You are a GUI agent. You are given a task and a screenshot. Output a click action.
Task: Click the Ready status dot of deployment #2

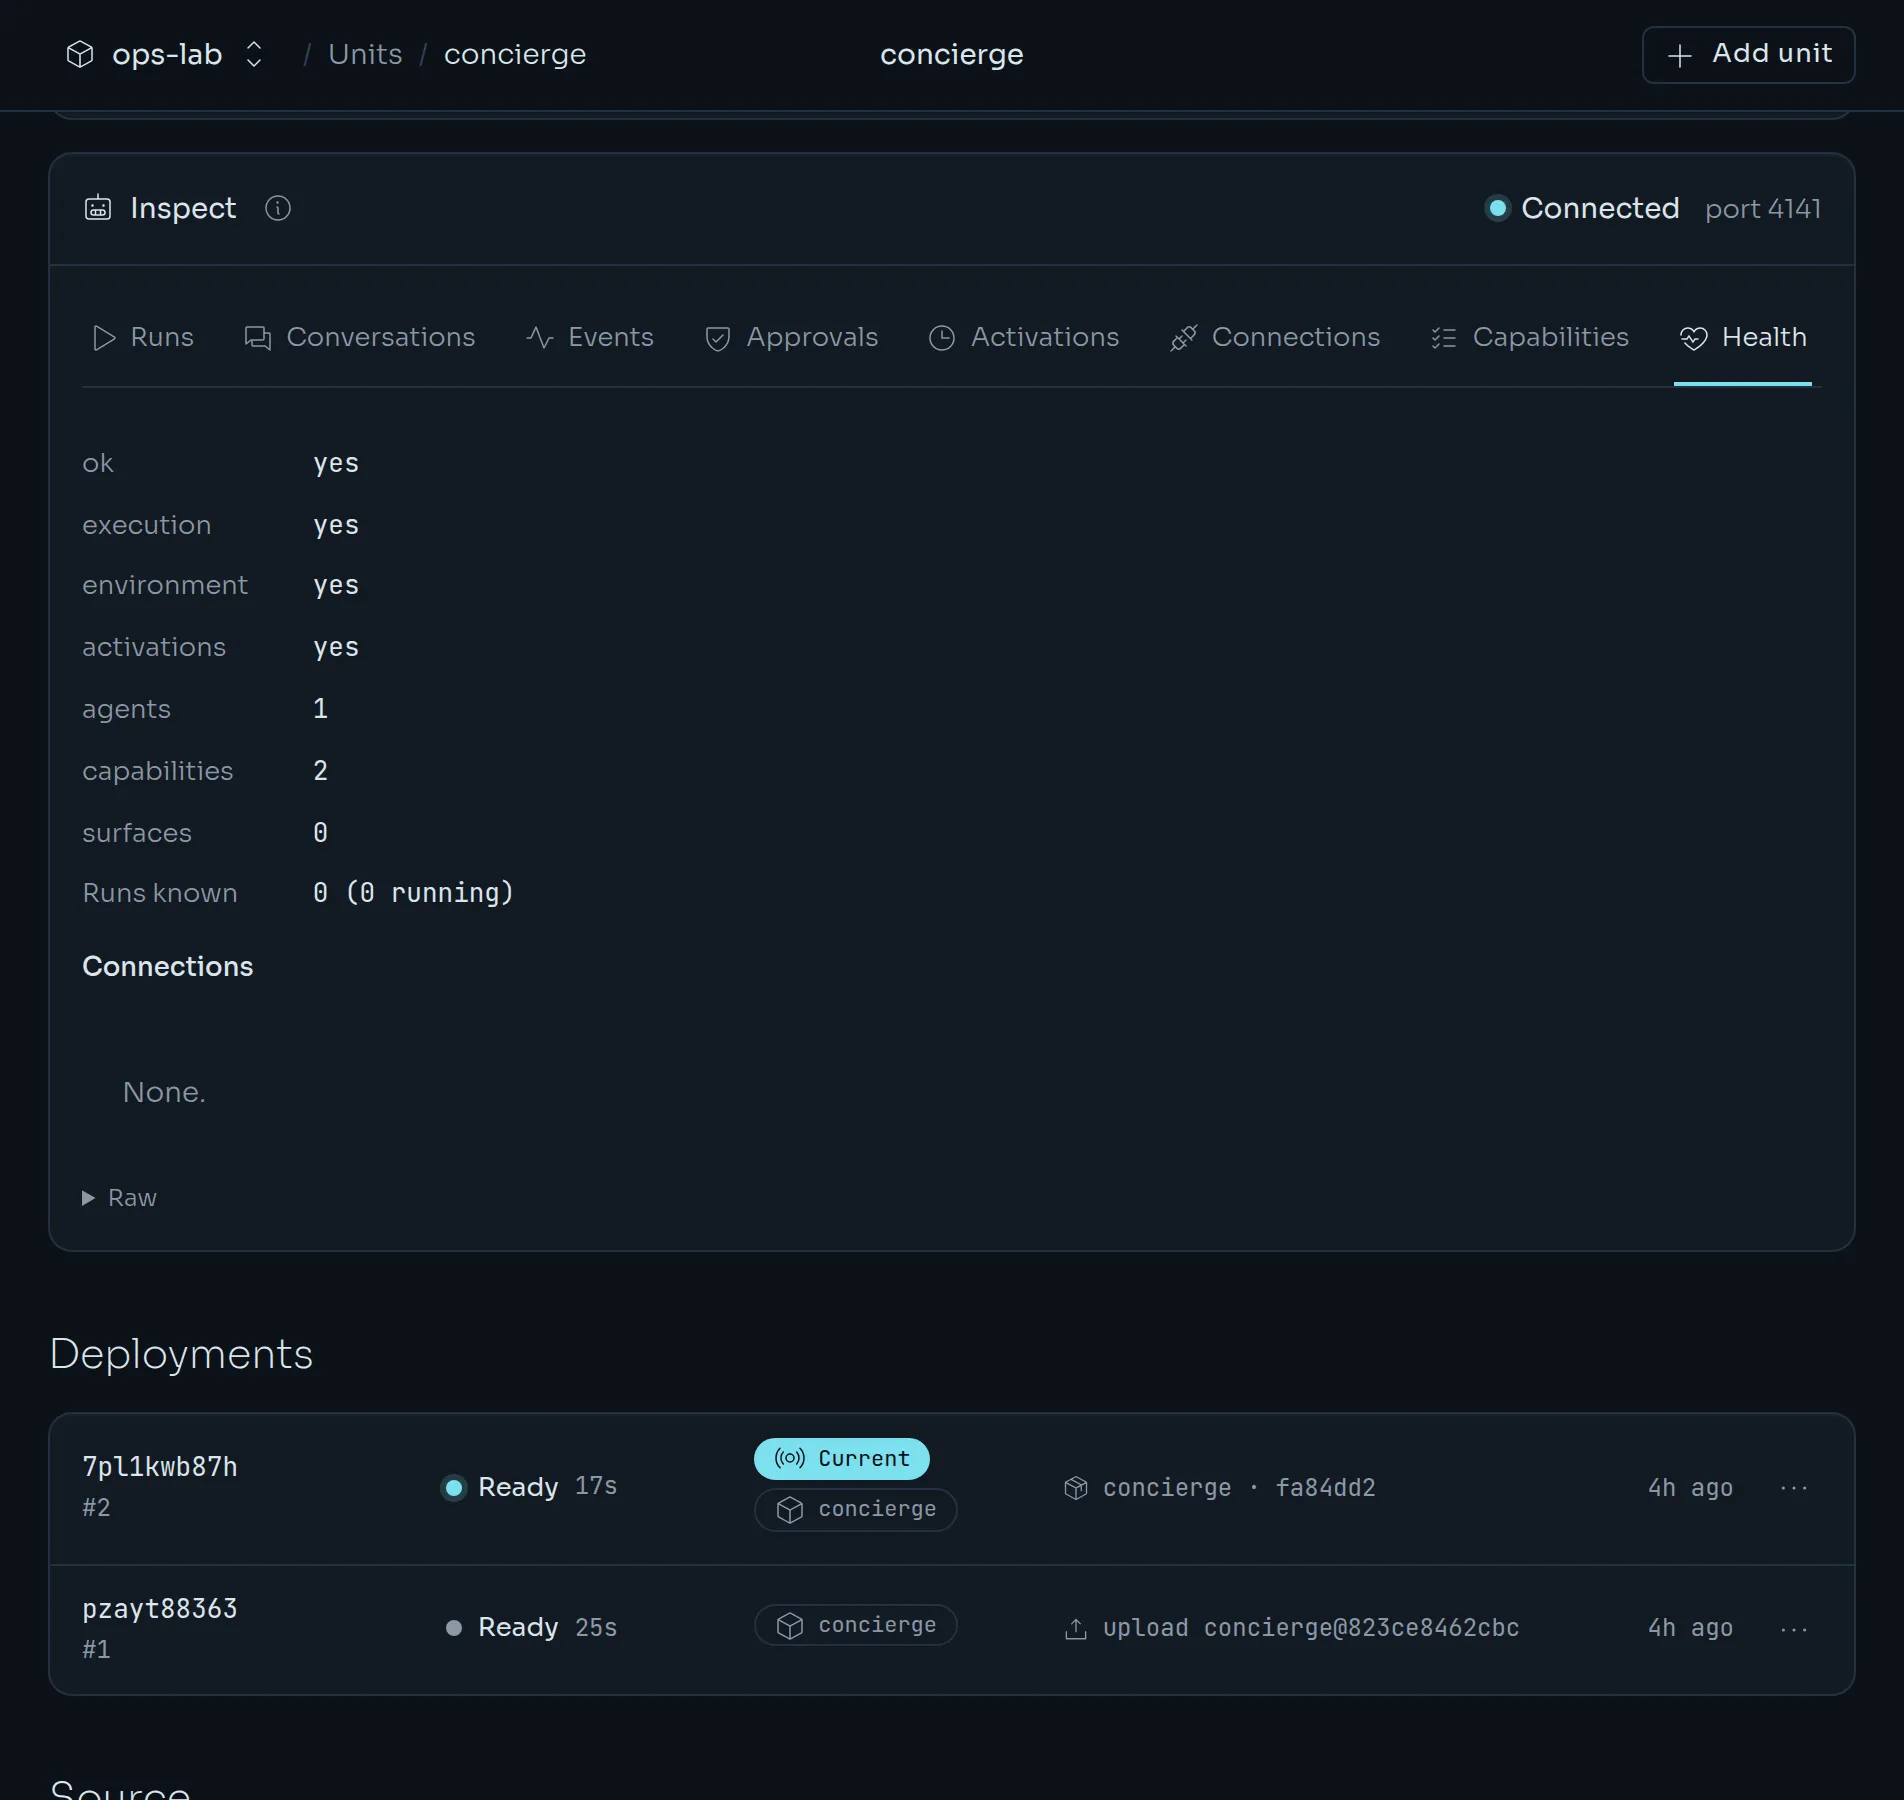[454, 1488]
